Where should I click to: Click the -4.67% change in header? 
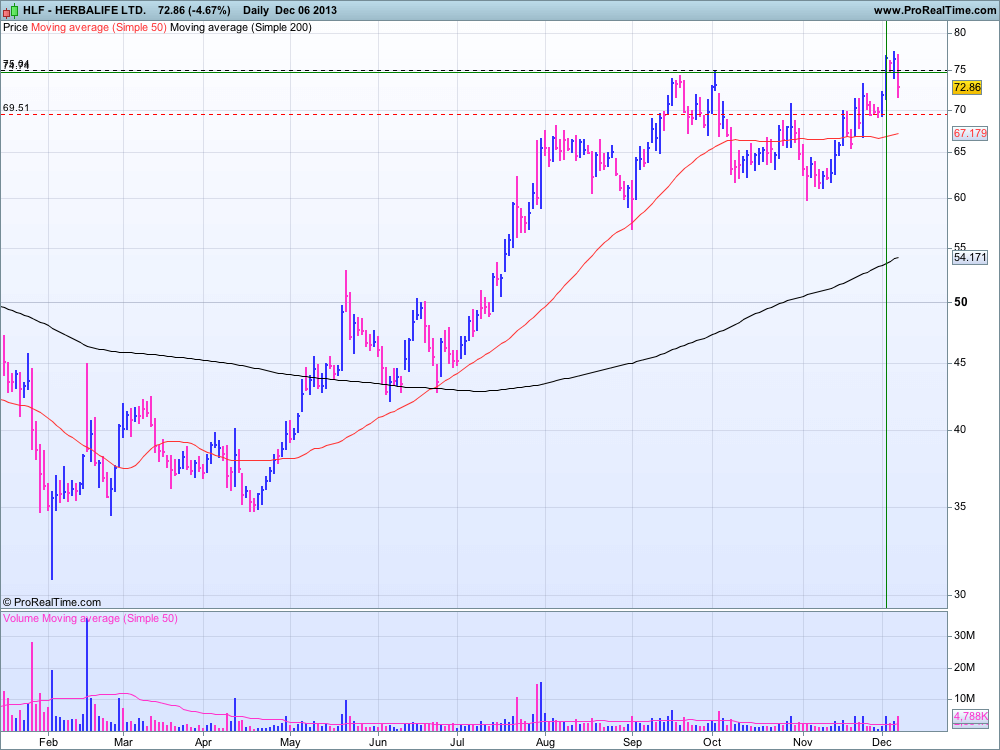pos(209,10)
